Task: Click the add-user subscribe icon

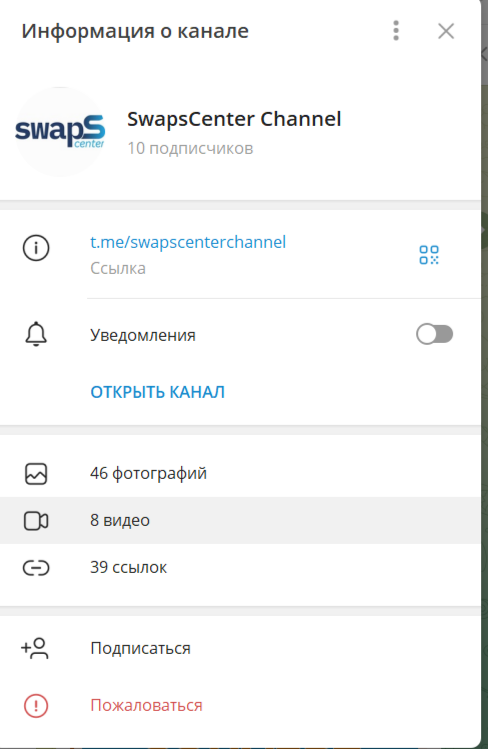Action: (x=34, y=648)
